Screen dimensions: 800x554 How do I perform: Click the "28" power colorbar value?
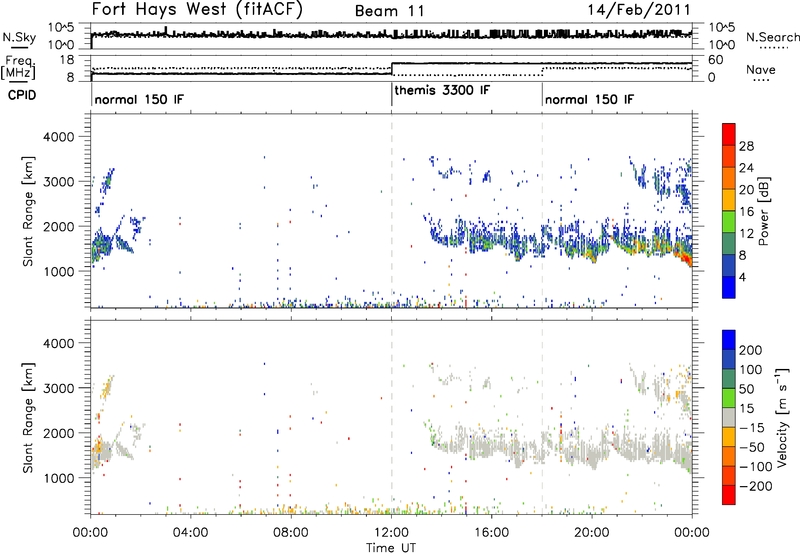(746, 146)
